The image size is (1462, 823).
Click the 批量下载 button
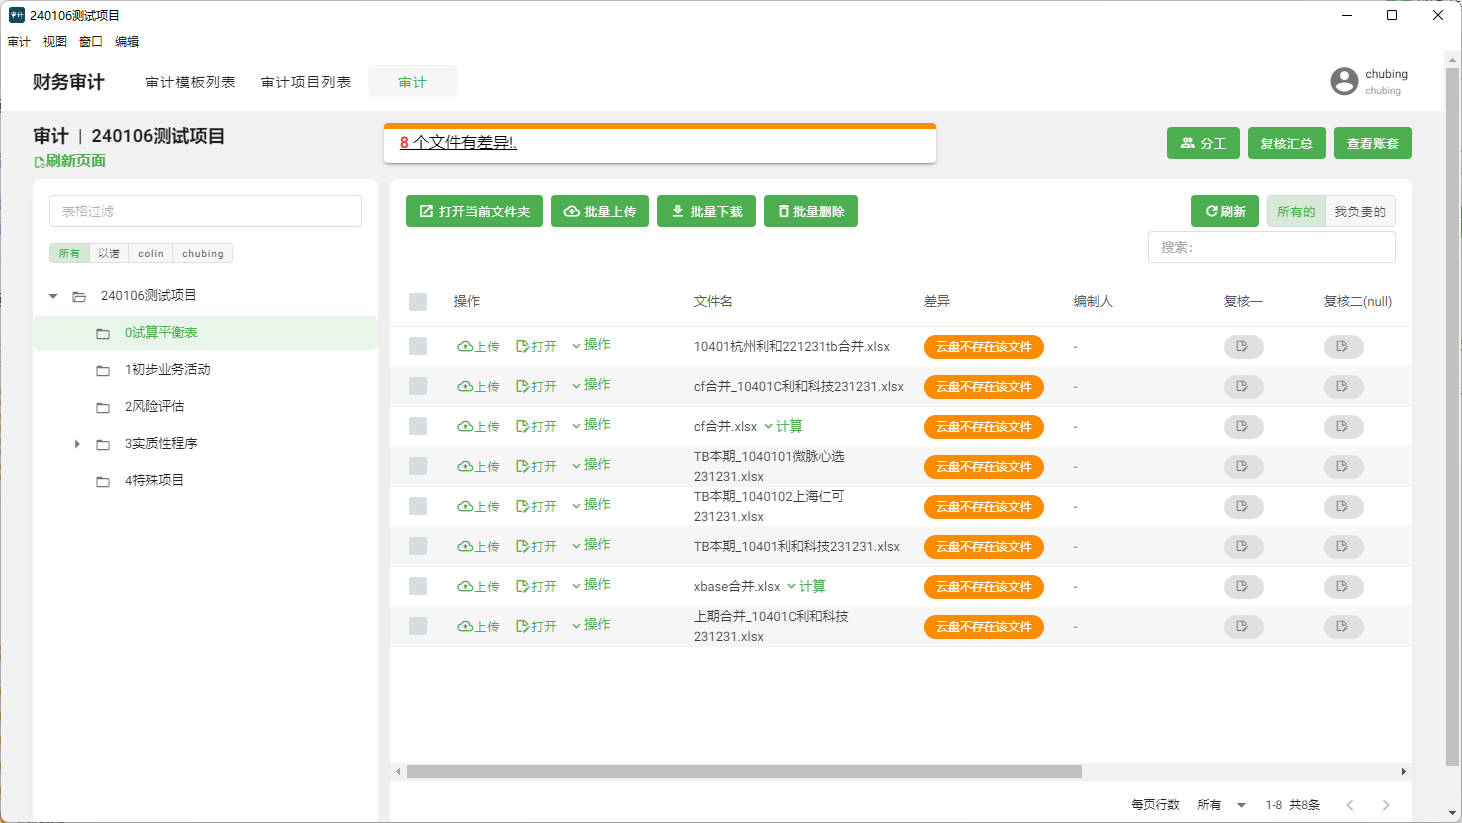(x=706, y=211)
